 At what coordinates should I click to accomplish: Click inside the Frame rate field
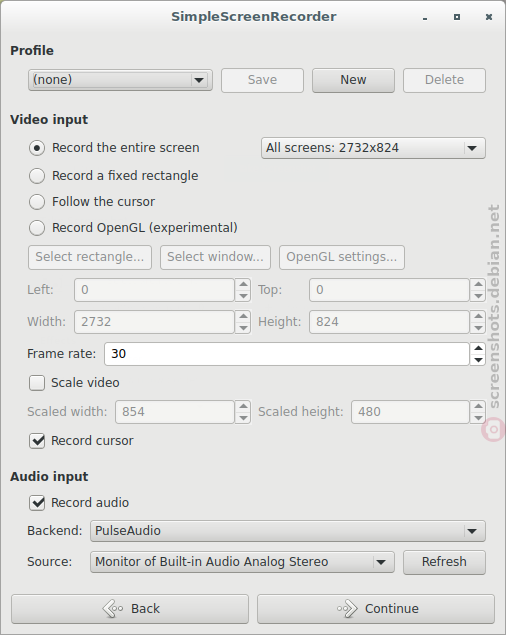(x=287, y=354)
